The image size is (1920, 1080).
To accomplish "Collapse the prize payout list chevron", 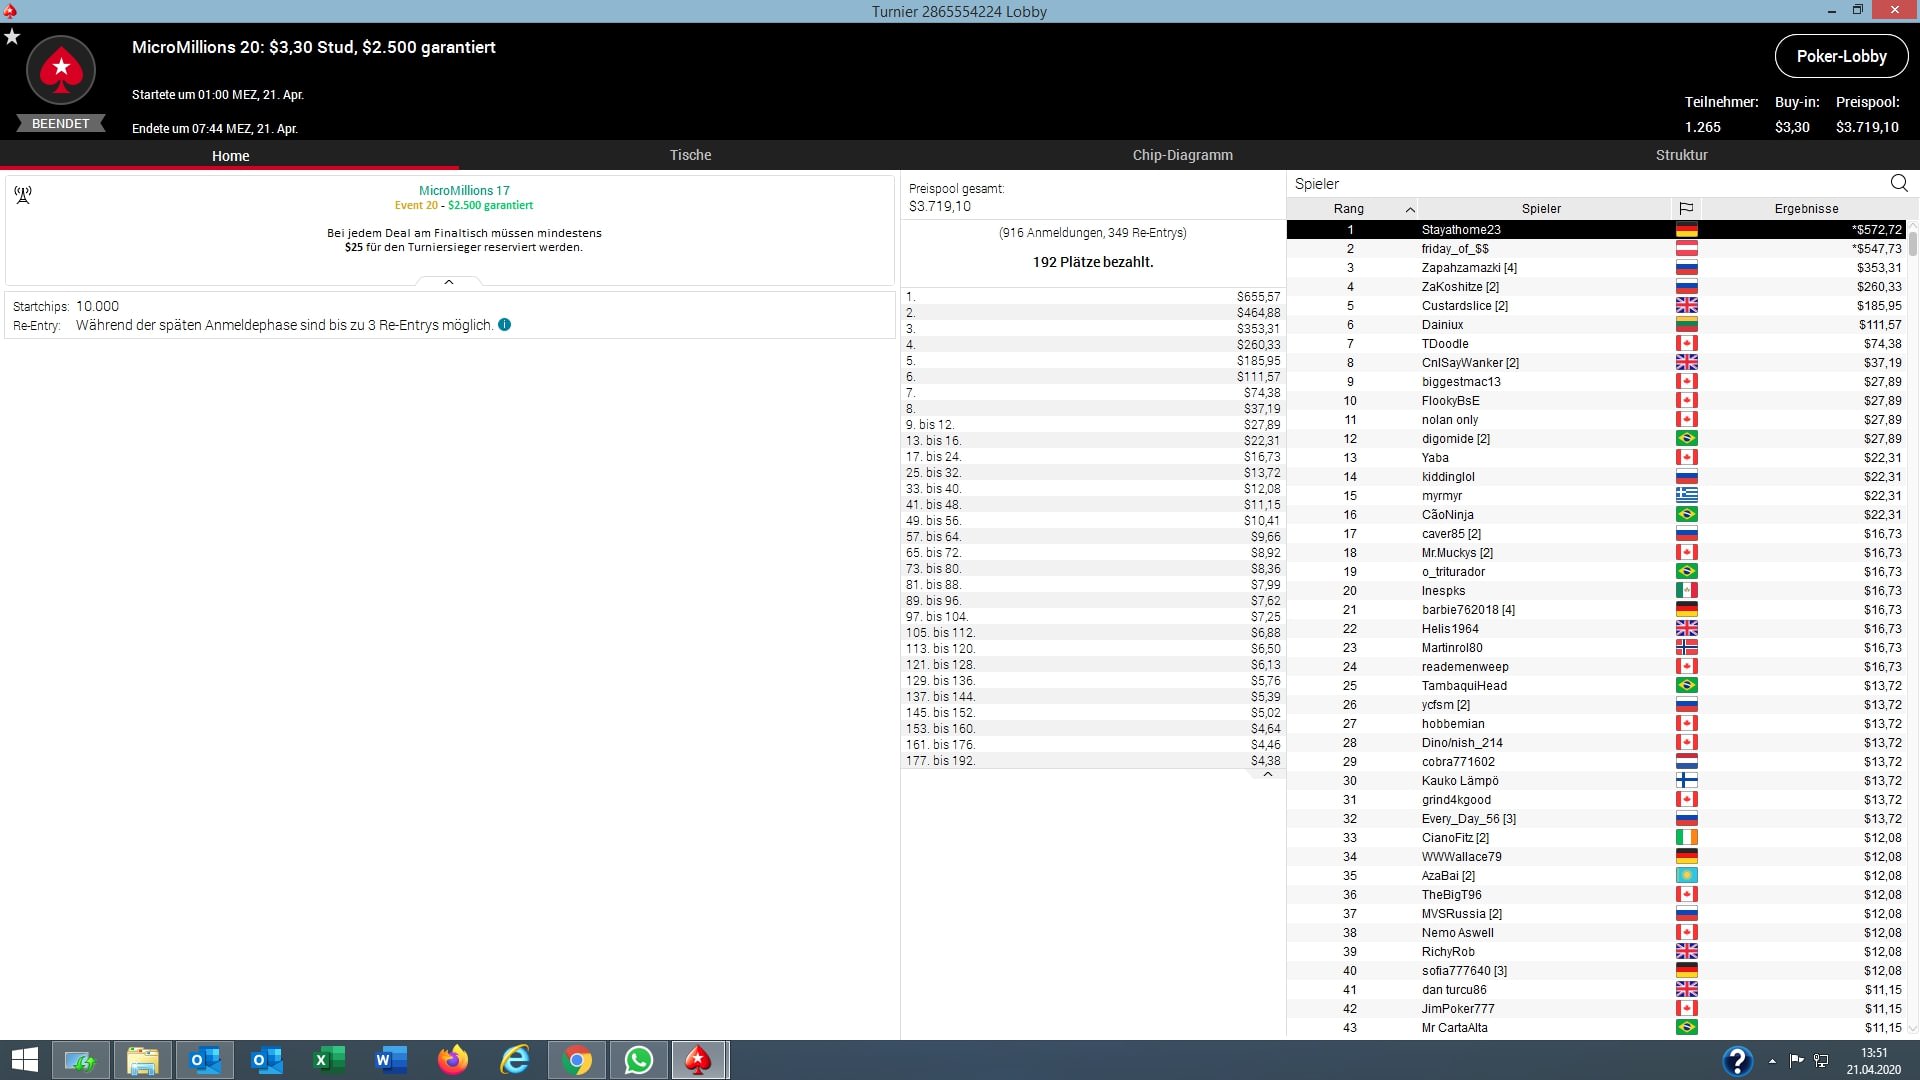I will click(x=1268, y=775).
